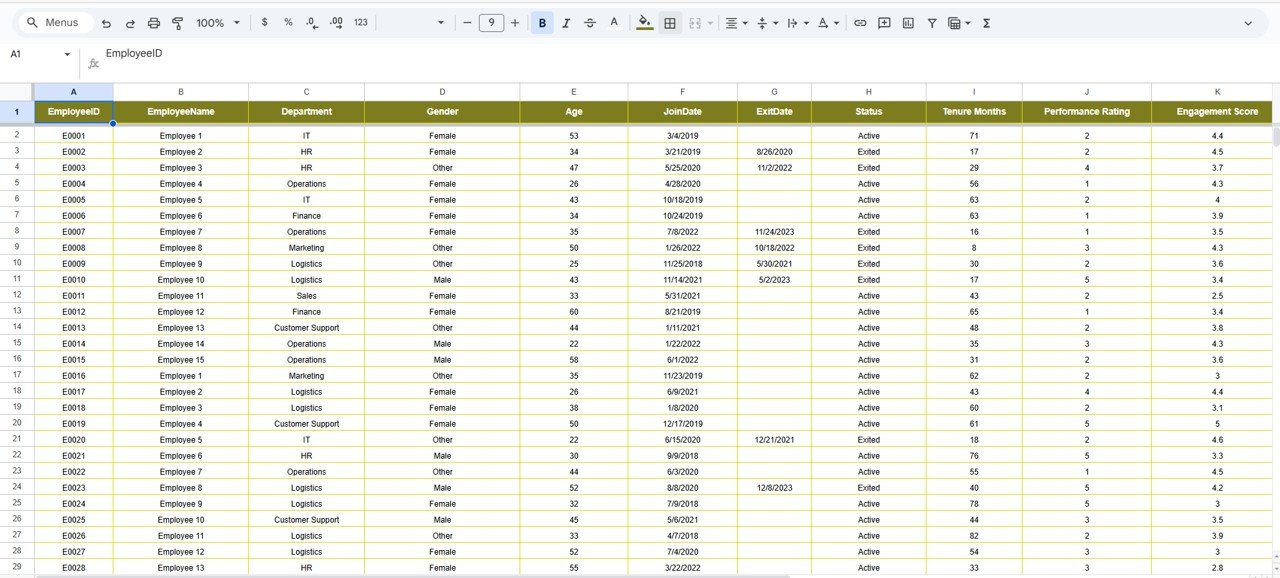This screenshot has height=578, width=1280.
Task: Click the Undo icon
Action: 107,22
